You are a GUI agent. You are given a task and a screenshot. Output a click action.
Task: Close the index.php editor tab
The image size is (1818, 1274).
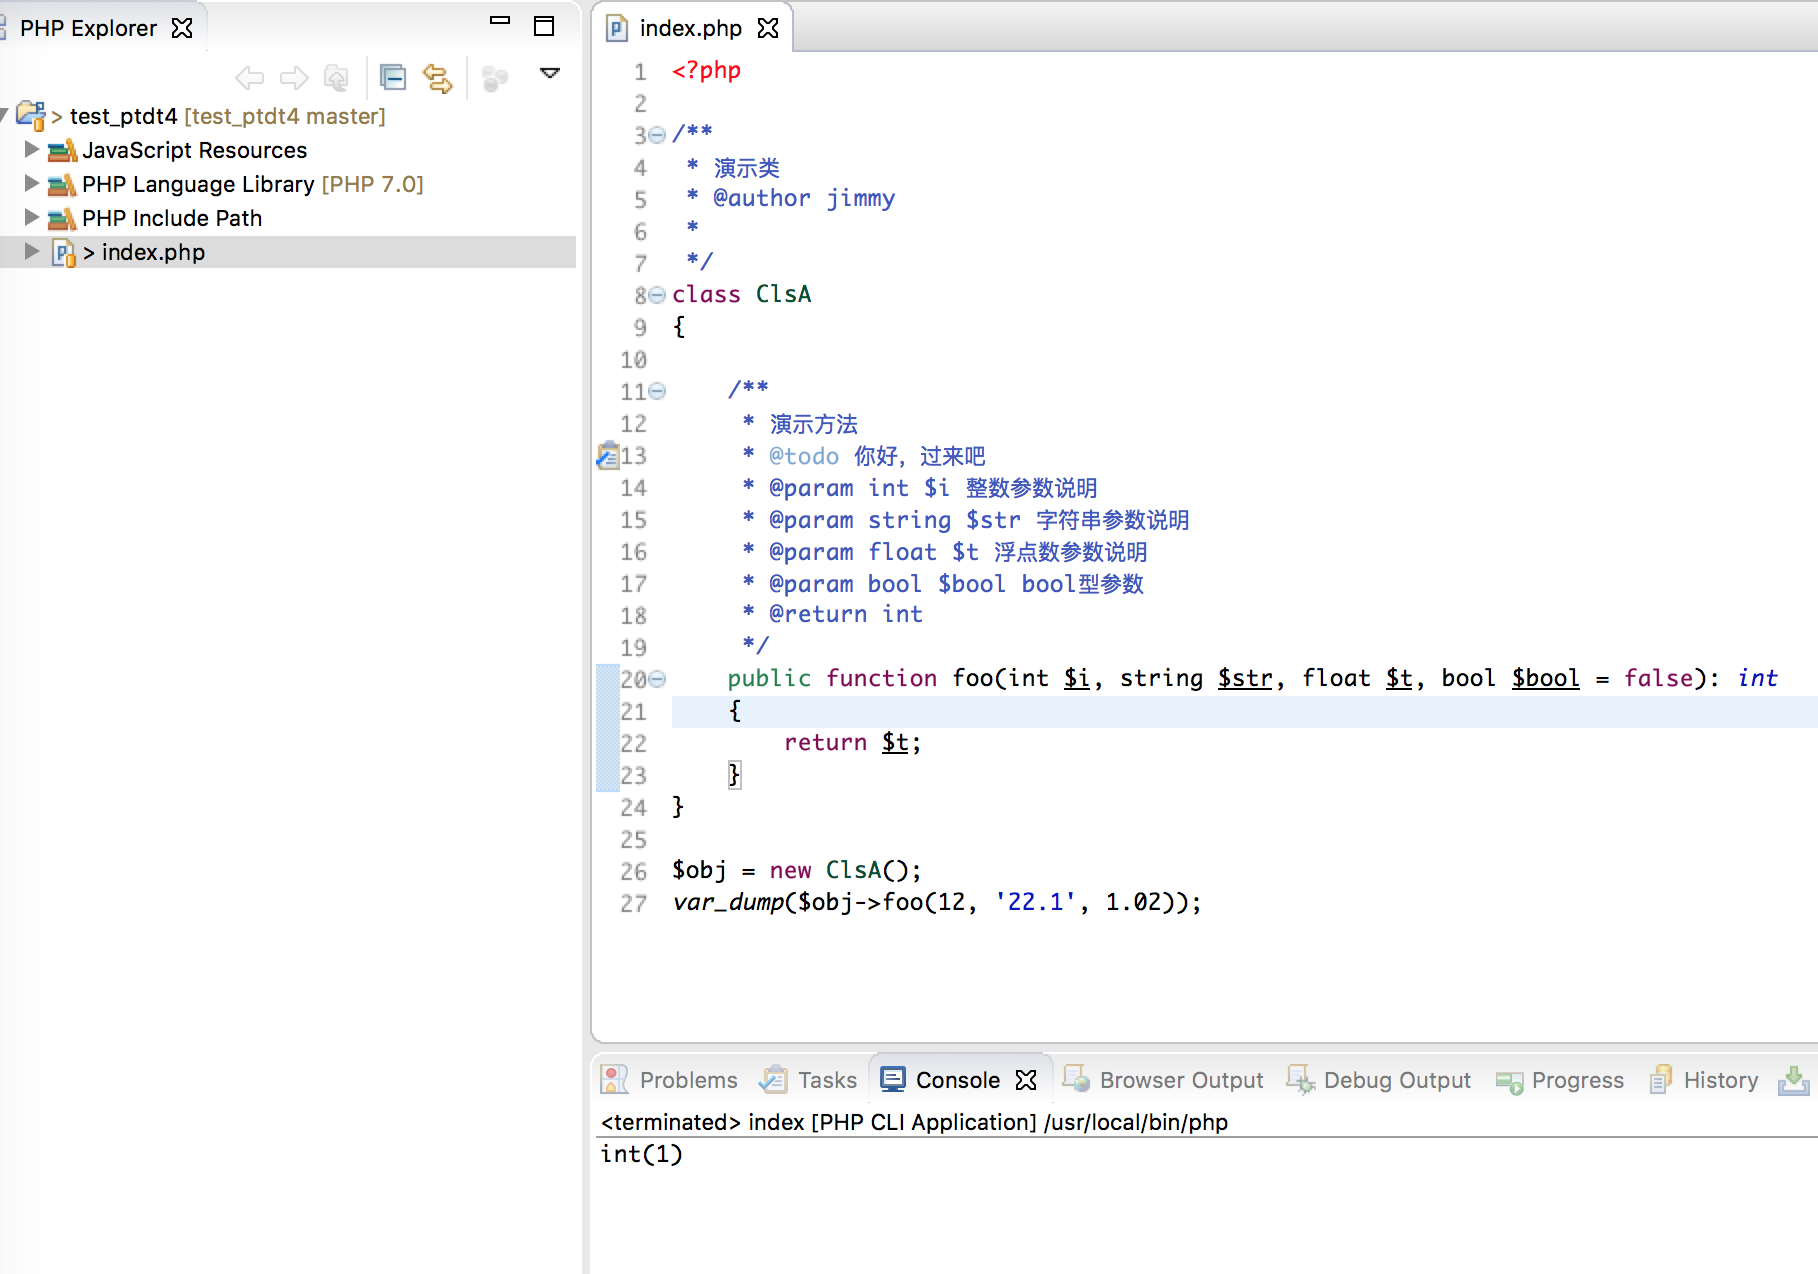[x=768, y=28]
